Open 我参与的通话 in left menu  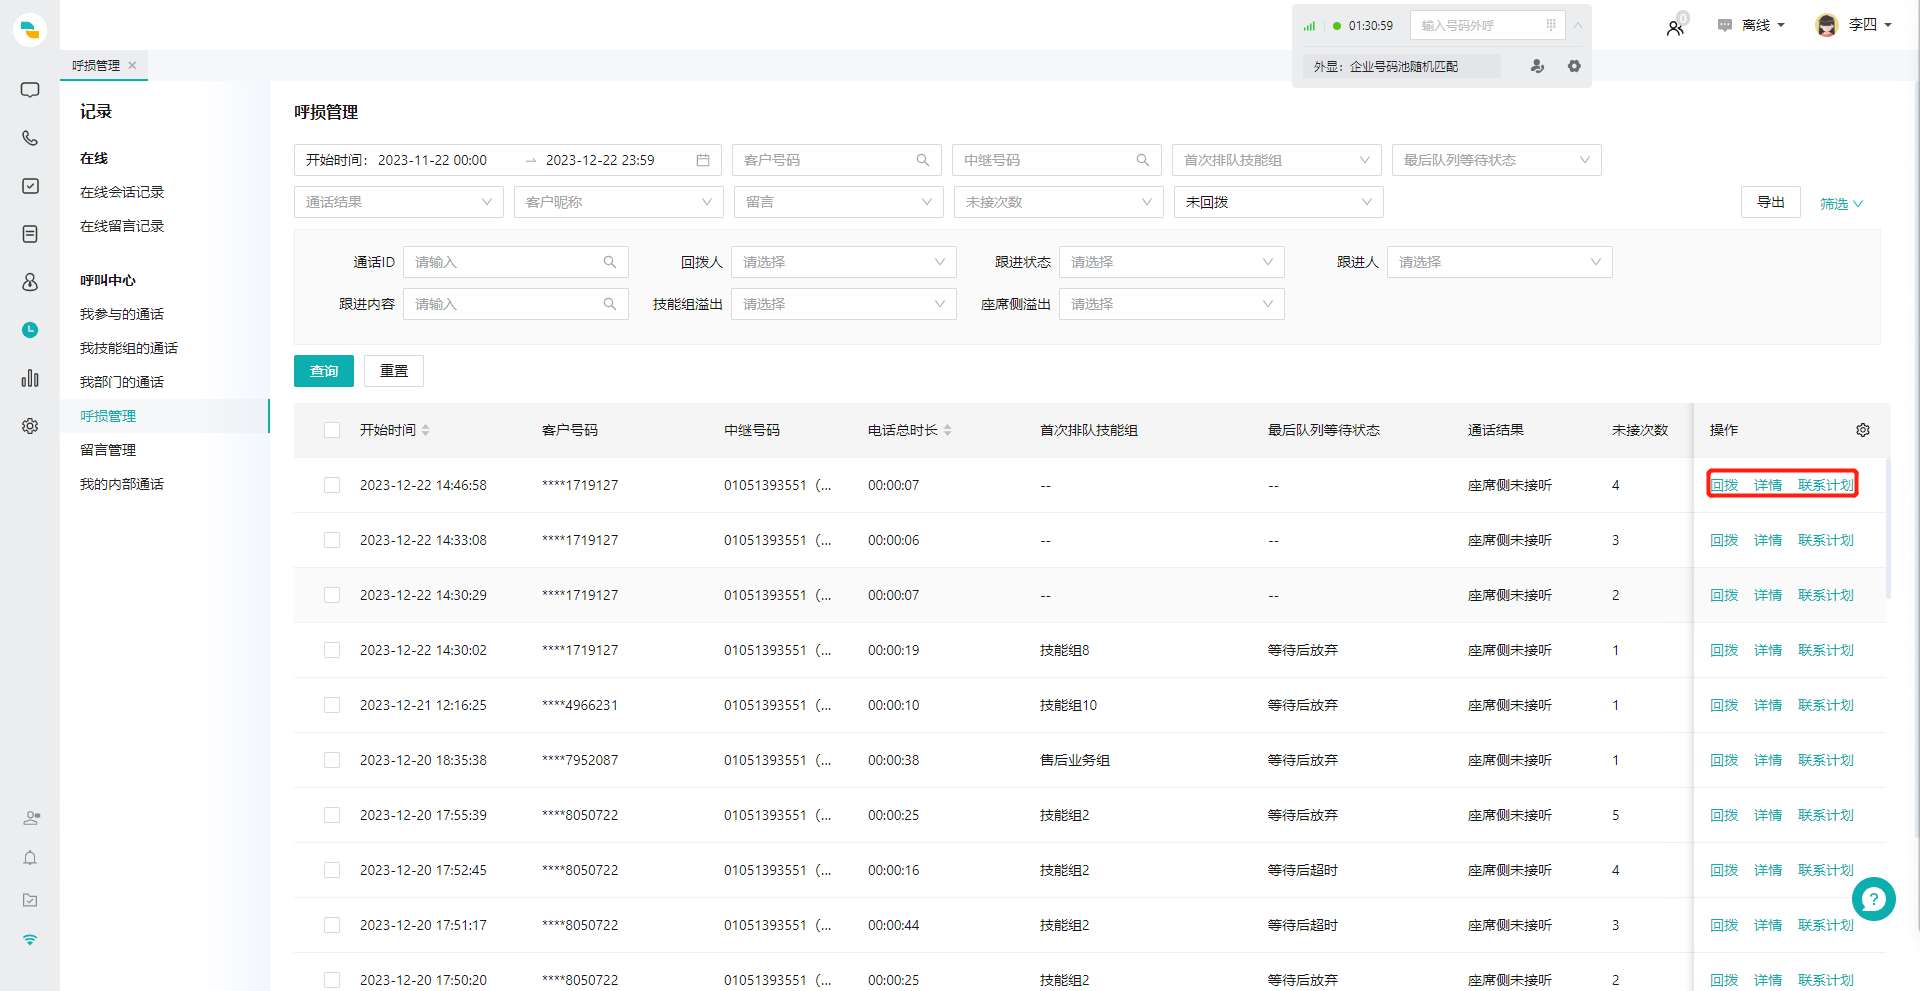click(x=122, y=314)
